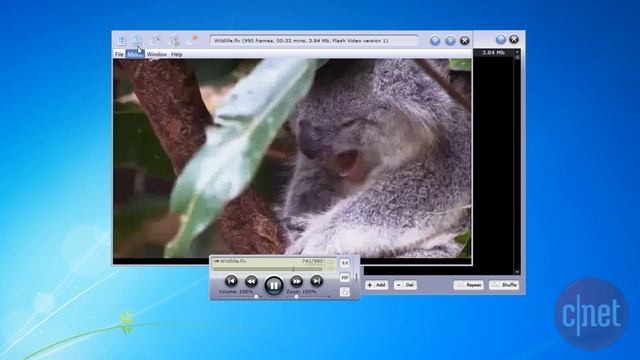Click the blue question-mark help button in the player header

pos(435,40)
